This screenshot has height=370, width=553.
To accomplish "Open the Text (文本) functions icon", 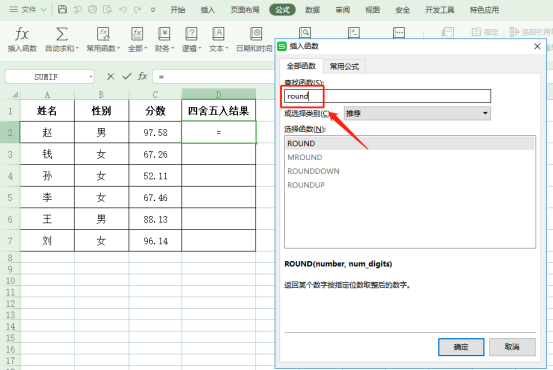I will (218, 34).
